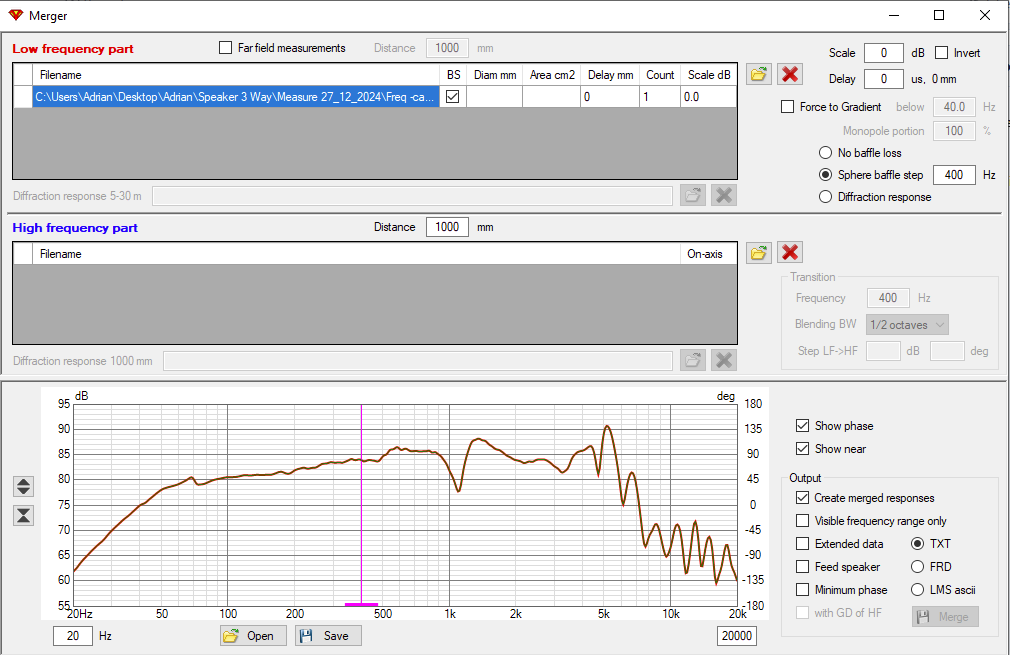This screenshot has width=1010, height=655.
Task: Click the Scale dB input field
Action: (883, 53)
